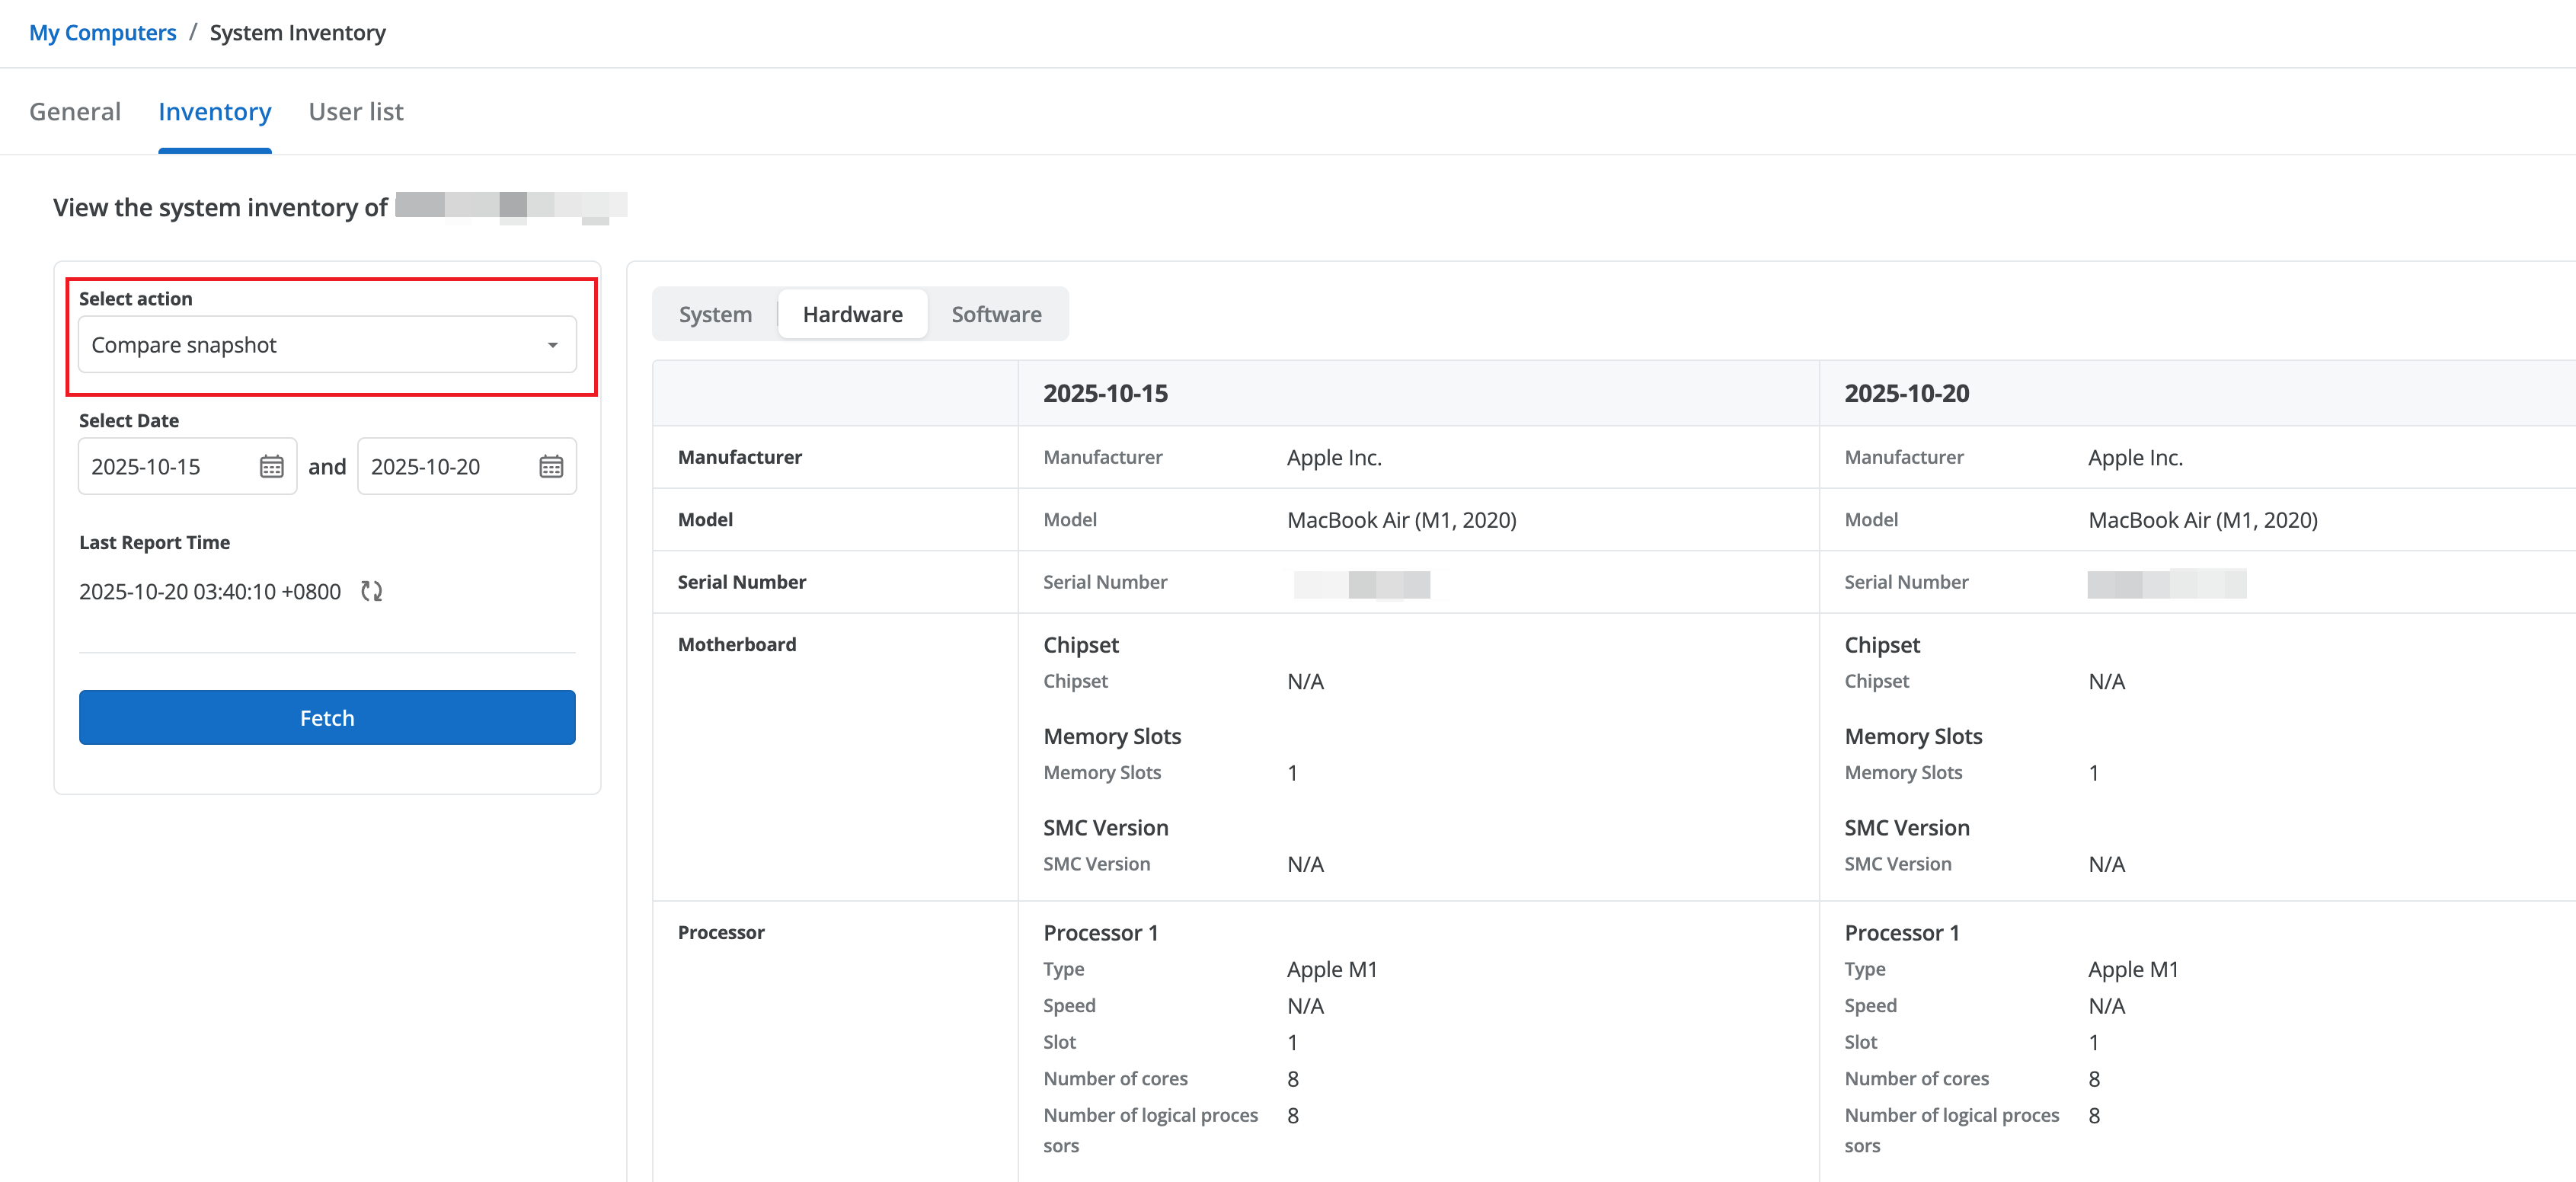The image size is (2576, 1182).
Task: Click Chipset heading in 2025-10-20 column
Action: point(1882,645)
